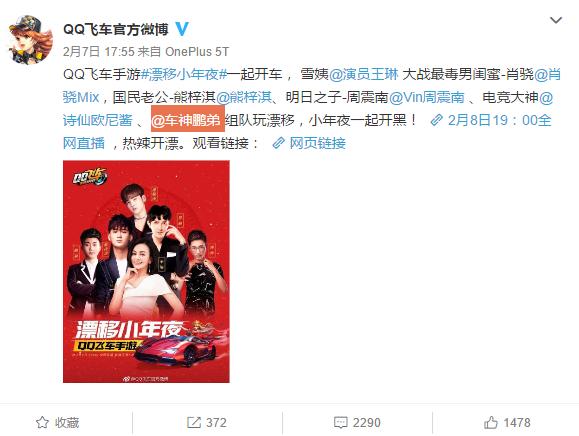
Task: Click highlighted @车神鹏弟 mention
Action: pyautogui.click(x=188, y=120)
